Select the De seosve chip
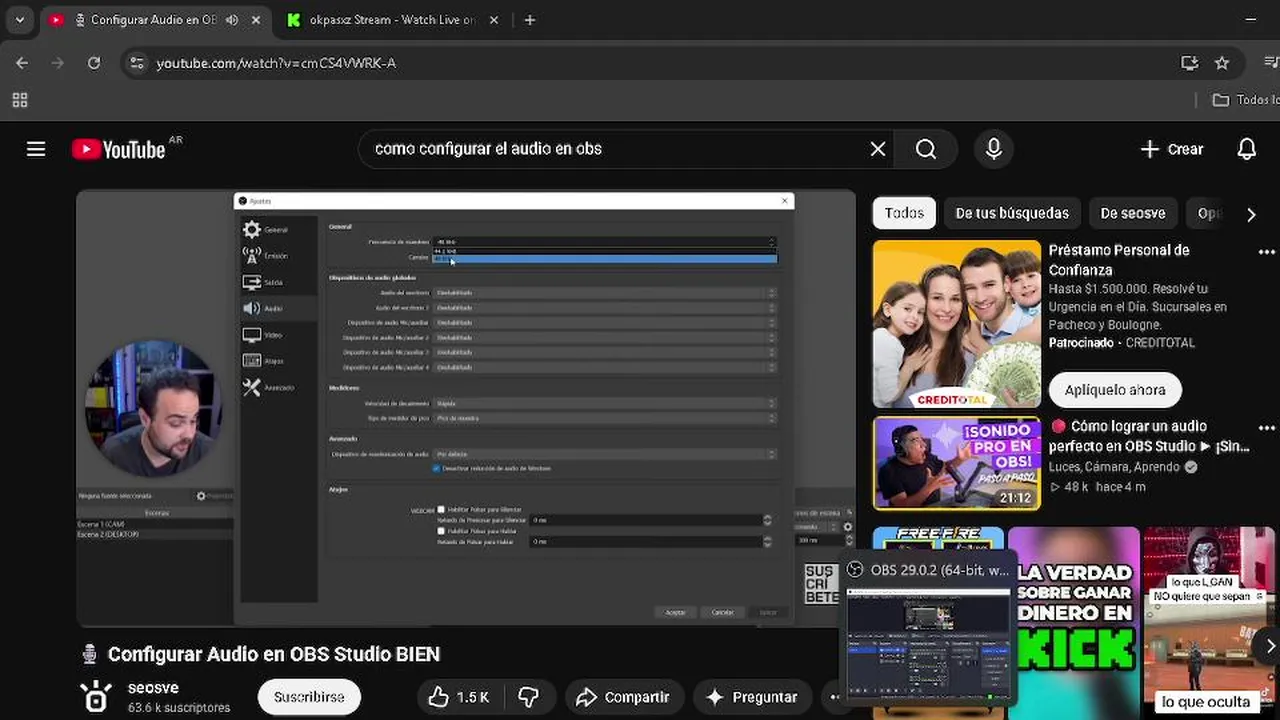 click(x=1133, y=213)
